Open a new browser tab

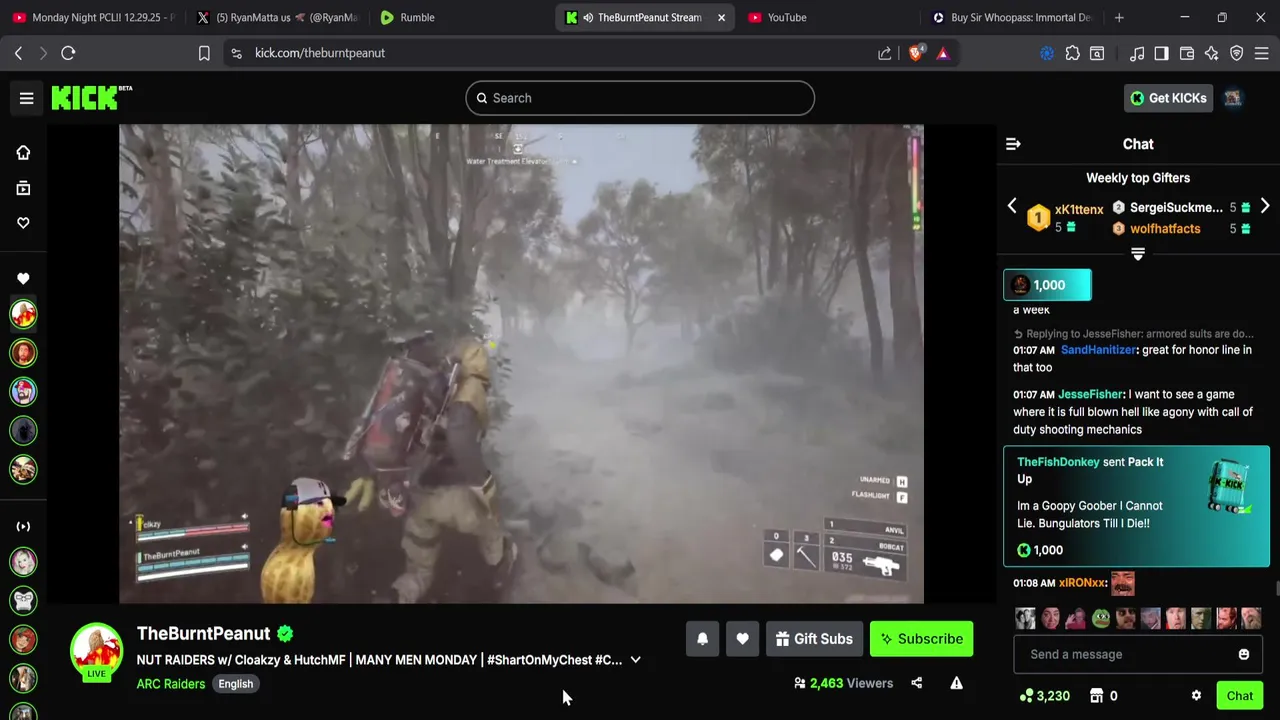pos(1119,17)
